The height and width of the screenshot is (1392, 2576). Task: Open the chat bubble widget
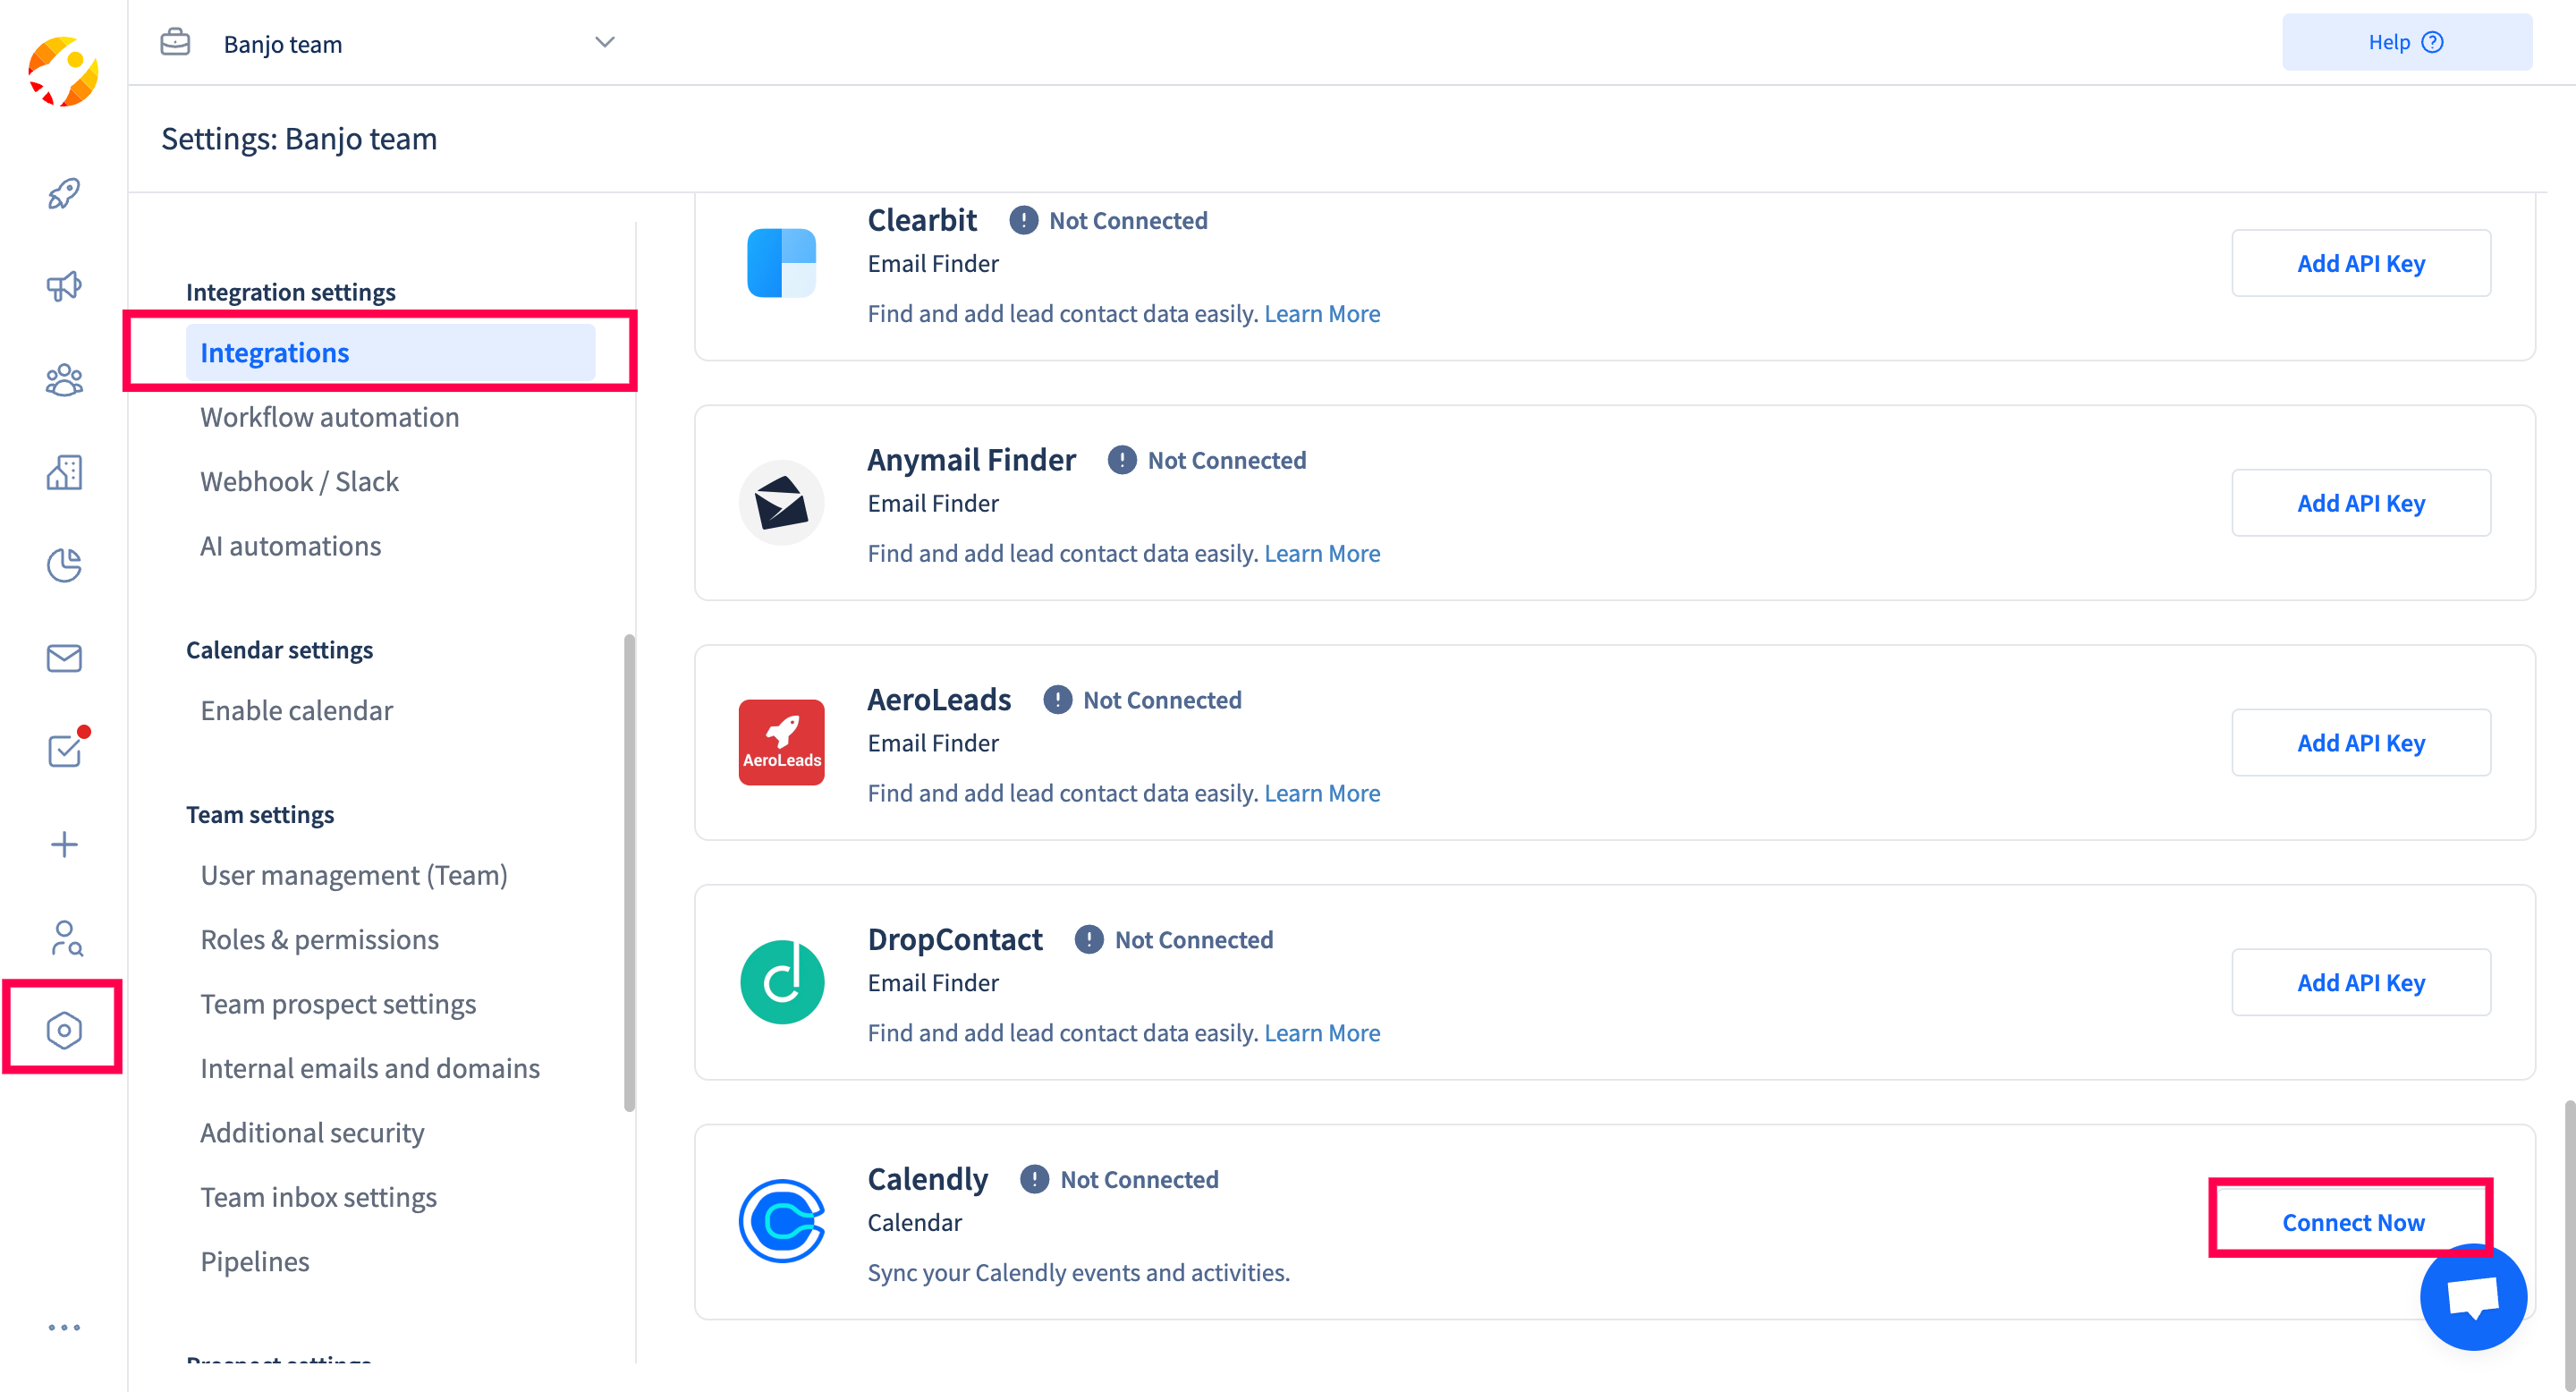tap(2472, 1297)
